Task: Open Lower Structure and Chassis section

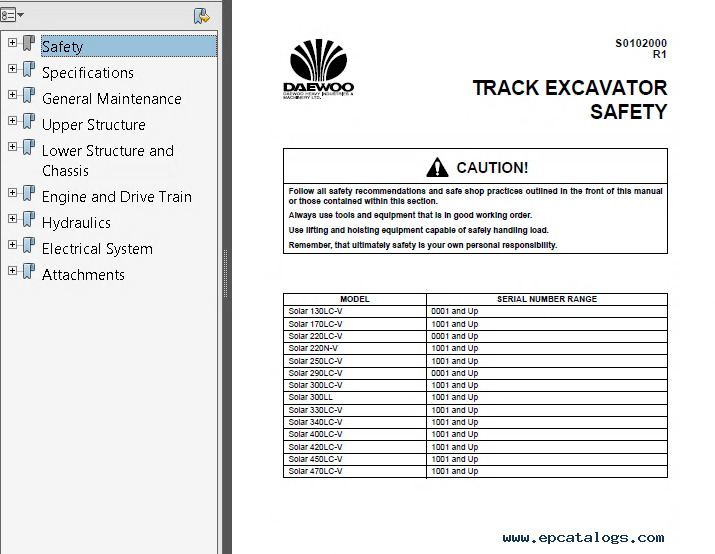Action: 108,161
